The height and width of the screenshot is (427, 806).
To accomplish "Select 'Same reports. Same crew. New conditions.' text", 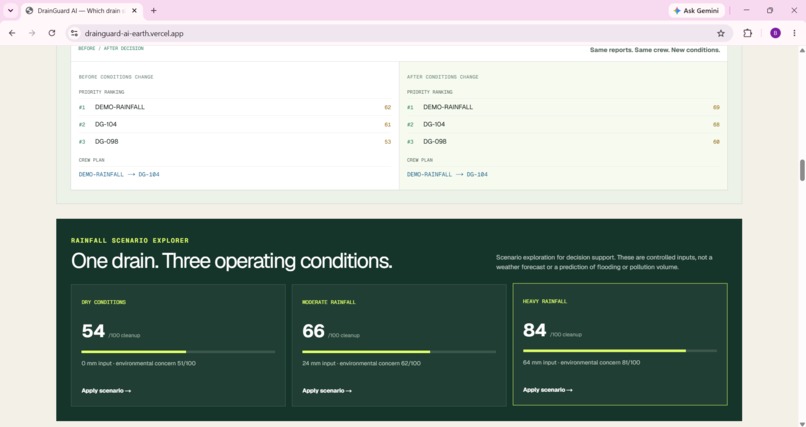I will point(655,50).
